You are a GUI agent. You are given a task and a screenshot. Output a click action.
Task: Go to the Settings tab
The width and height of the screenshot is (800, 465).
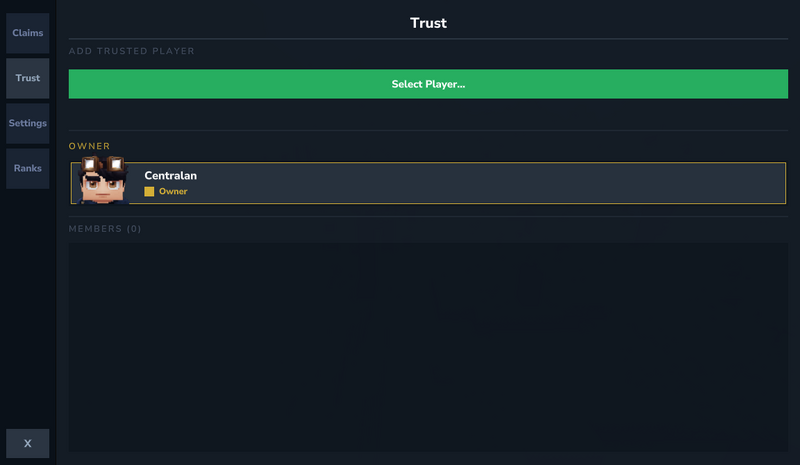[x=28, y=123]
